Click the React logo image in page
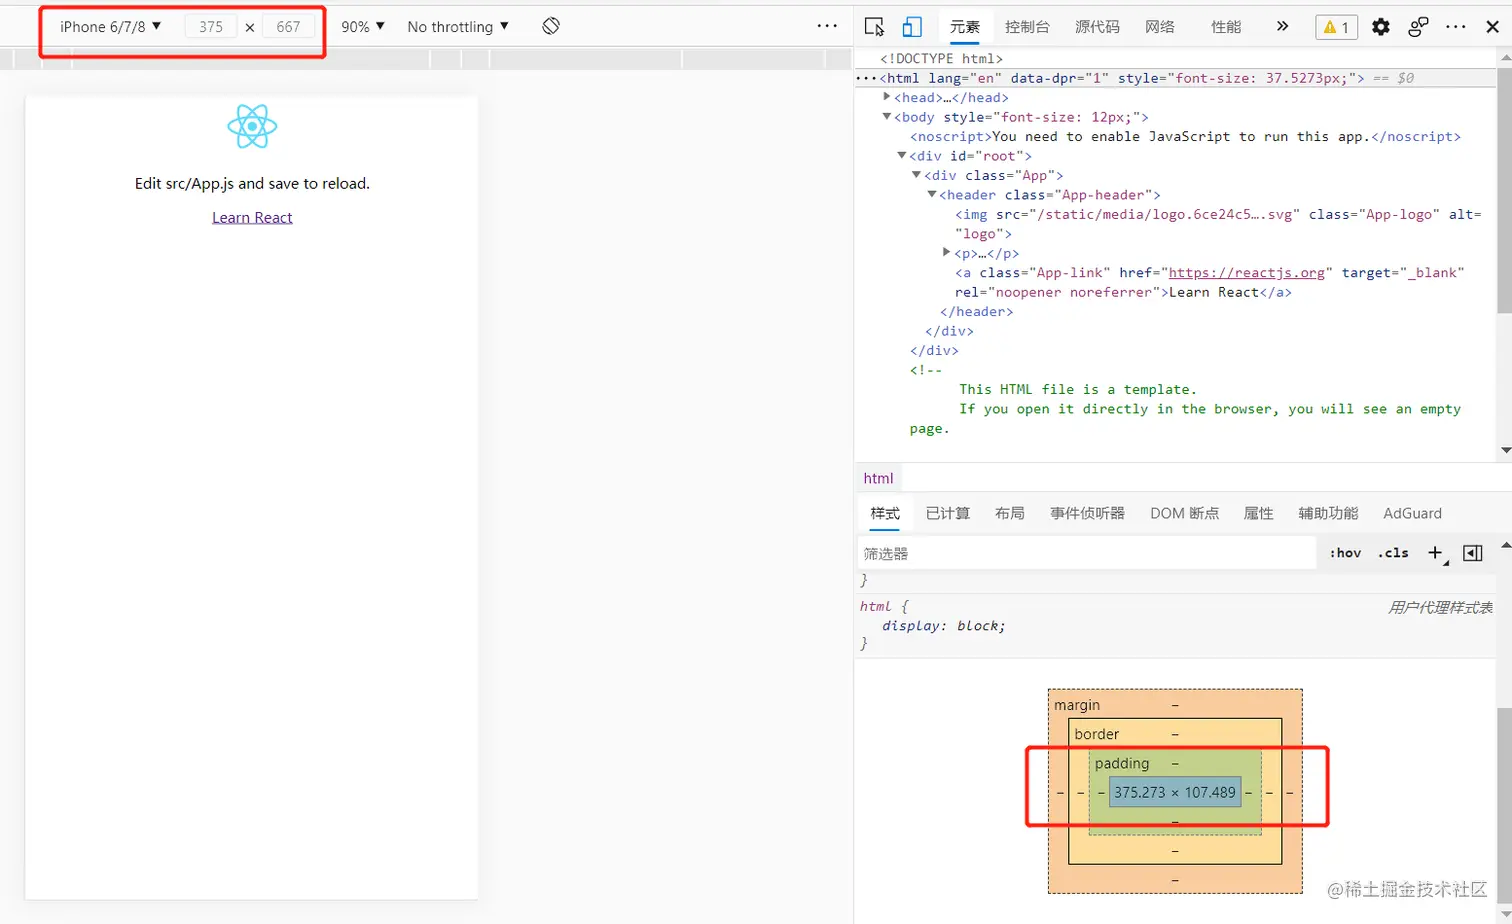Screen dimensions: 1512x924 tap(252, 126)
